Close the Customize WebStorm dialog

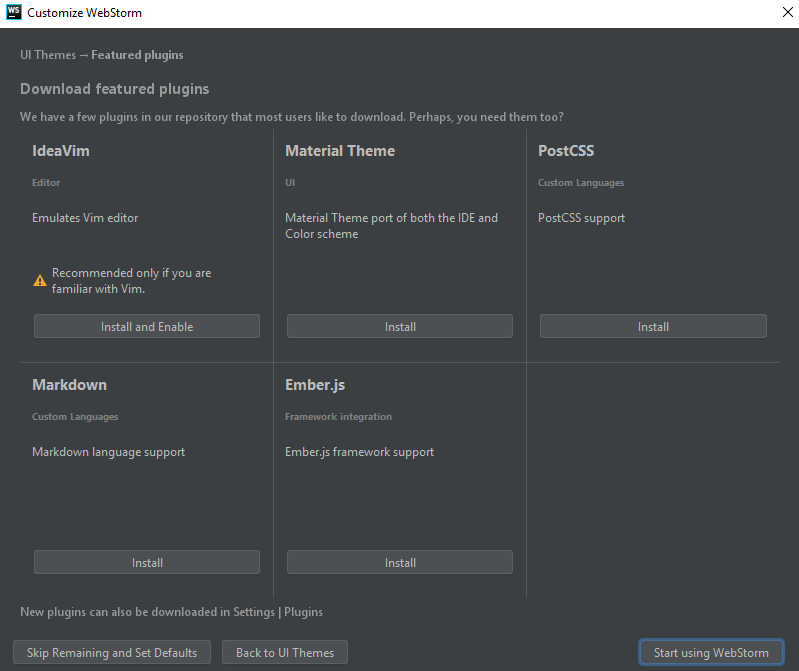[x=787, y=12]
